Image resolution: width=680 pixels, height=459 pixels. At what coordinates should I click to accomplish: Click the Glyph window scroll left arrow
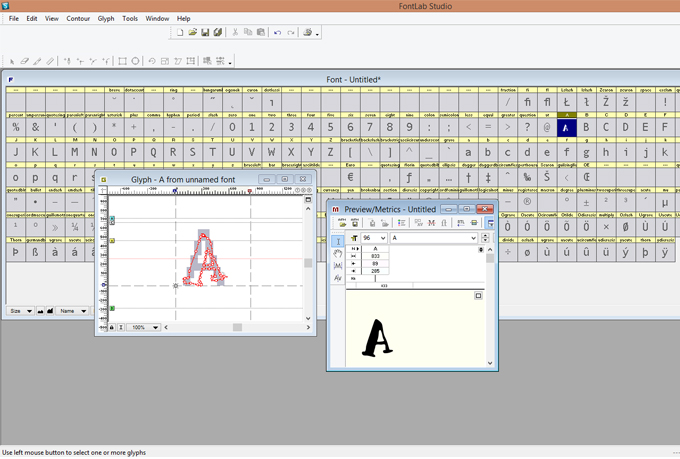coord(166,328)
